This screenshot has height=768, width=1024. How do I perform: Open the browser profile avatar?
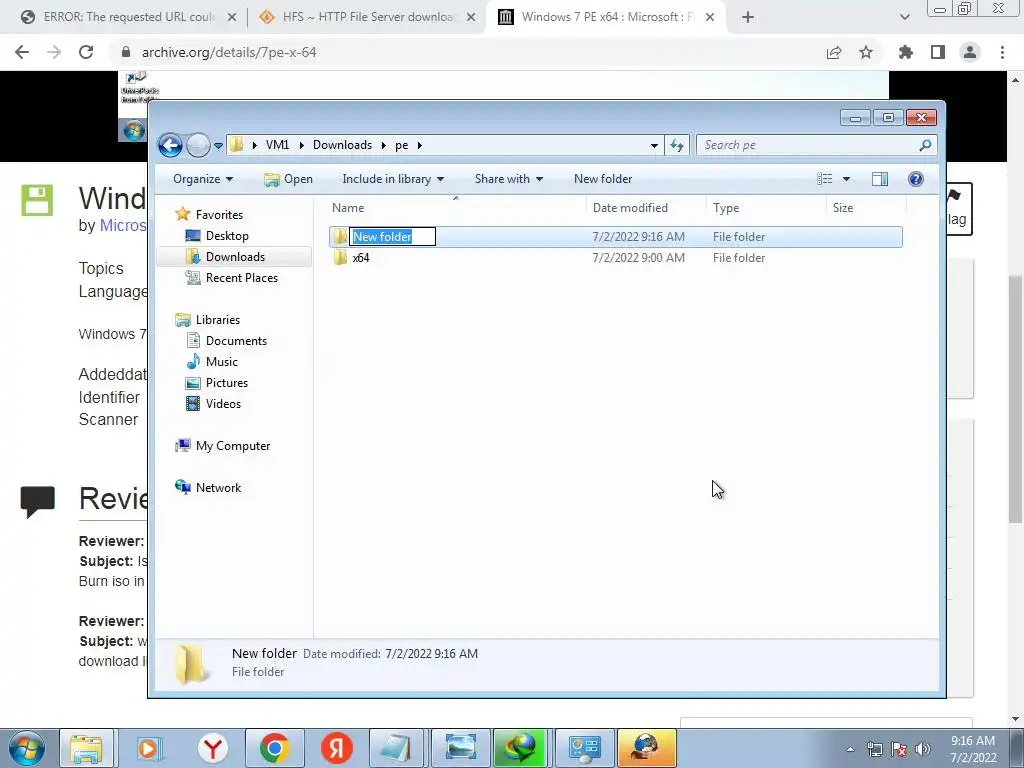coord(970,52)
